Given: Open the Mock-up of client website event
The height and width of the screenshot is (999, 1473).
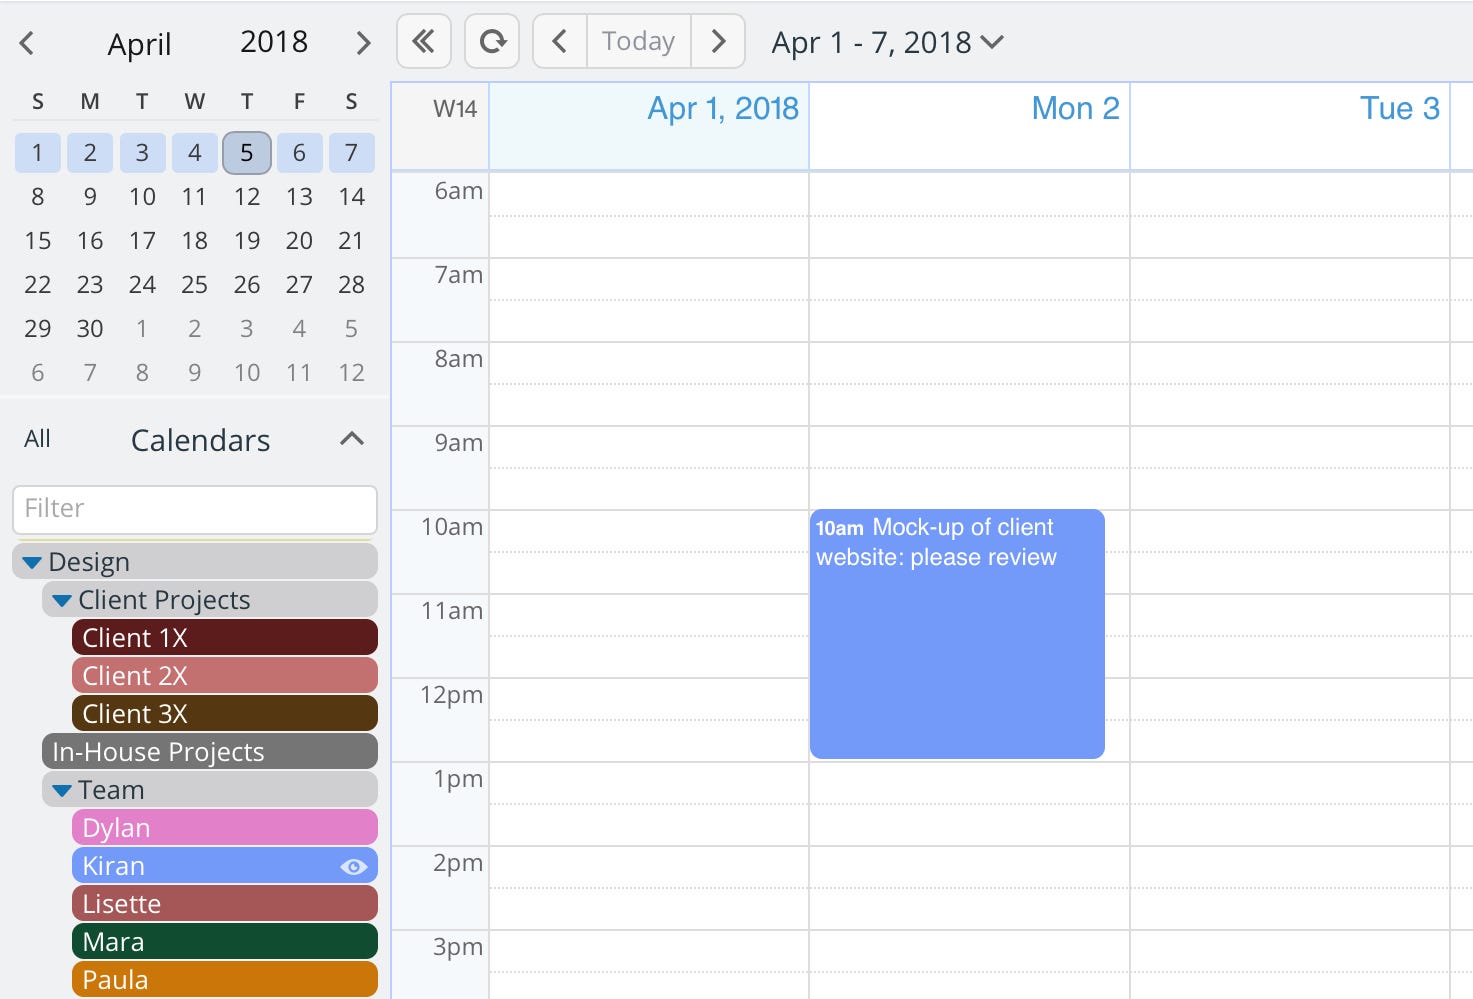Looking at the screenshot, I should click(956, 630).
